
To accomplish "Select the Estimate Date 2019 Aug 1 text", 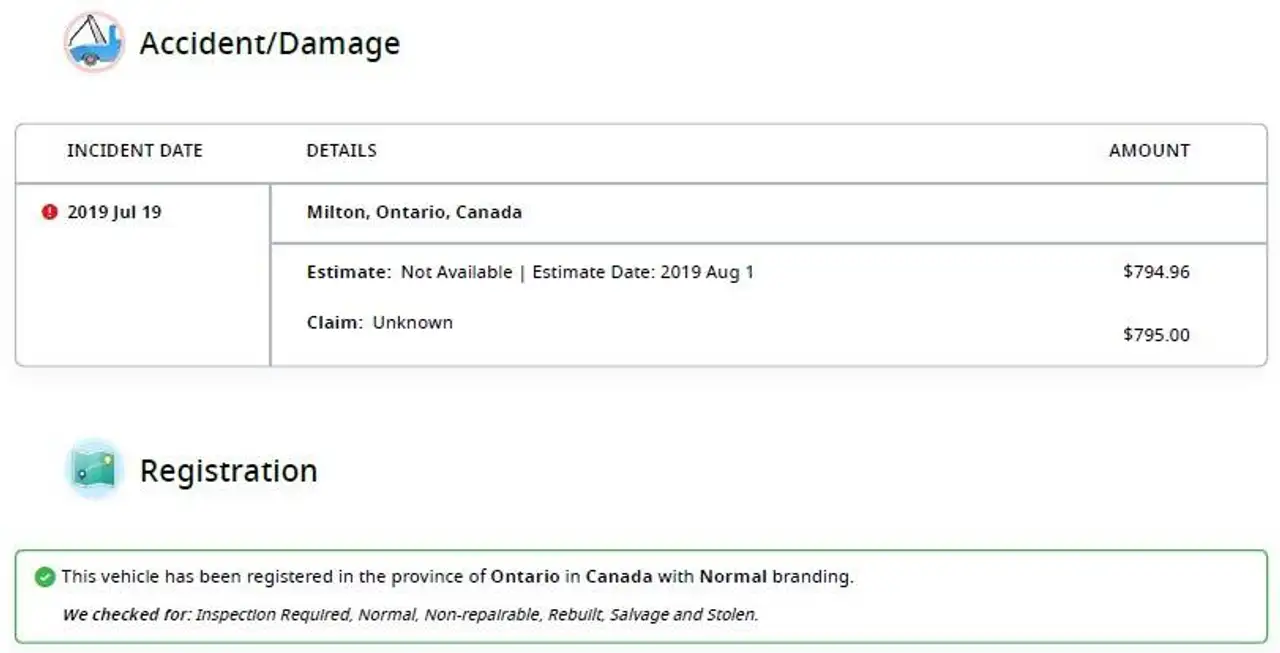I will point(643,272).
